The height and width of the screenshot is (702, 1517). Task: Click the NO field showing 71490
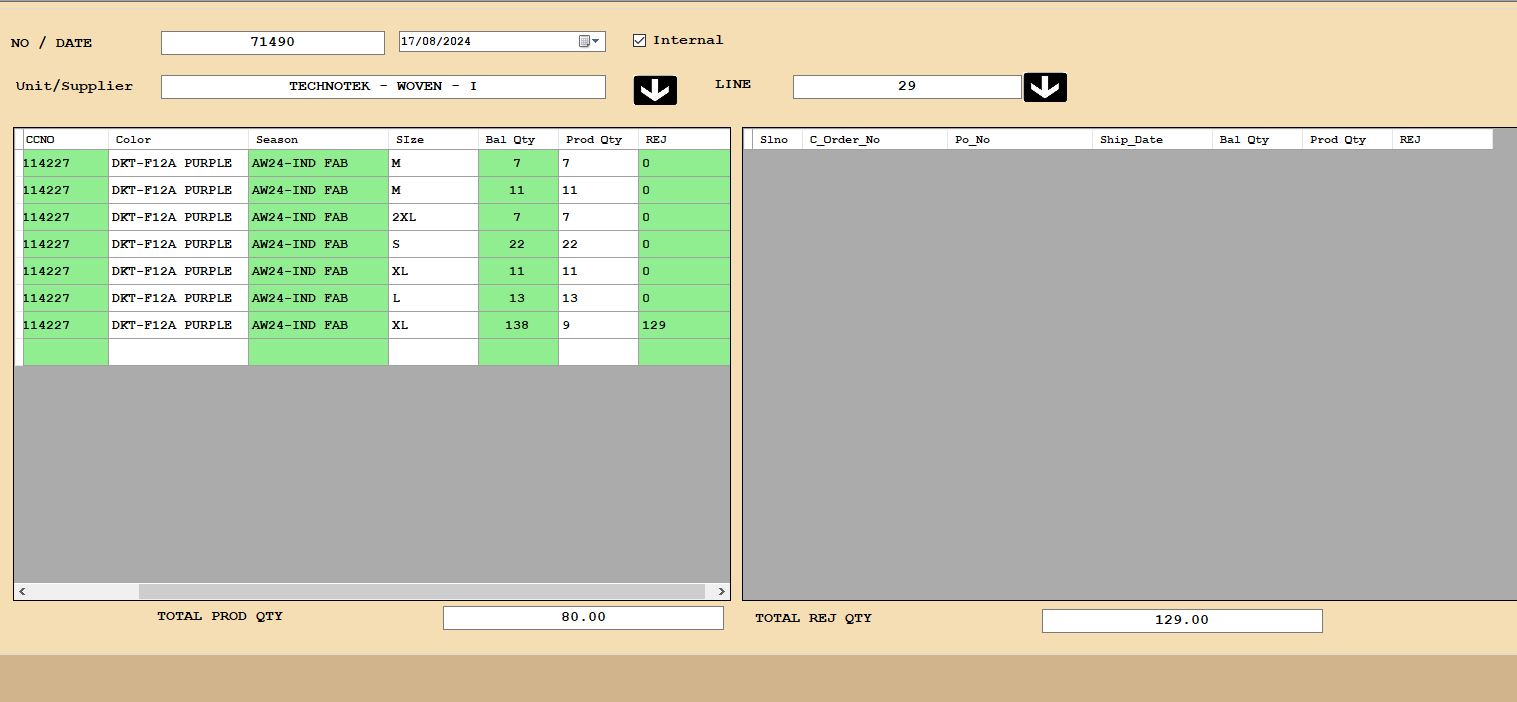point(272,43)
